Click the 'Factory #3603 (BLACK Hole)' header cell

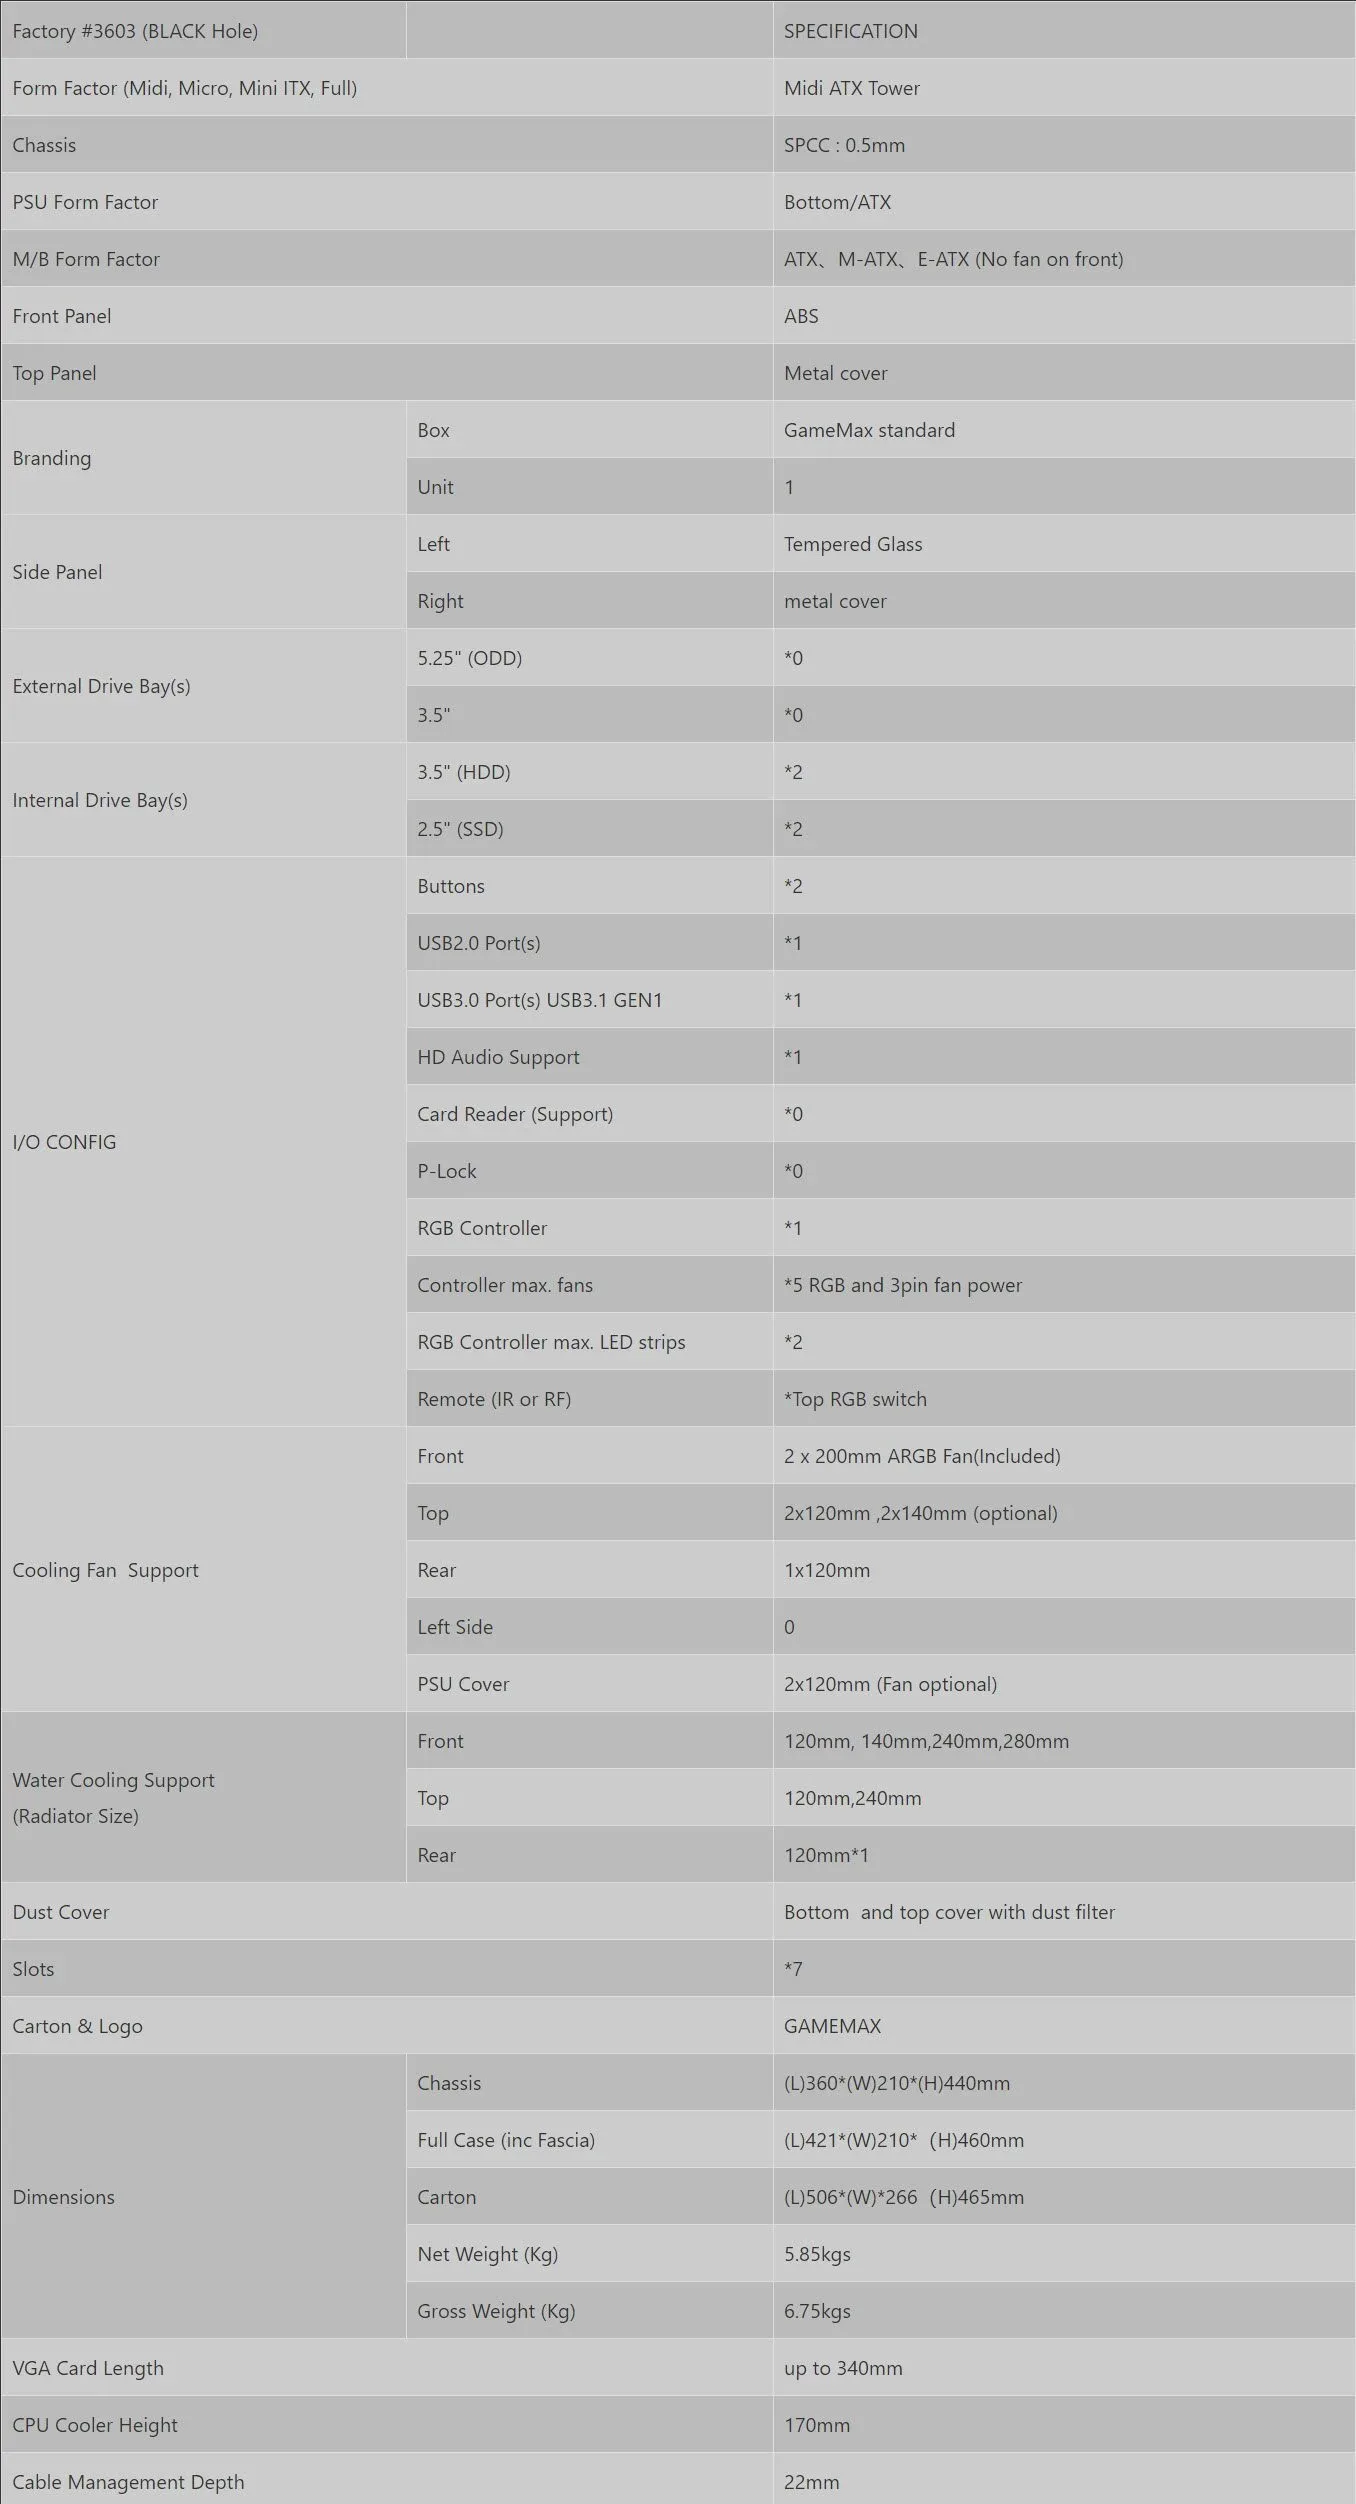point(203,31)
